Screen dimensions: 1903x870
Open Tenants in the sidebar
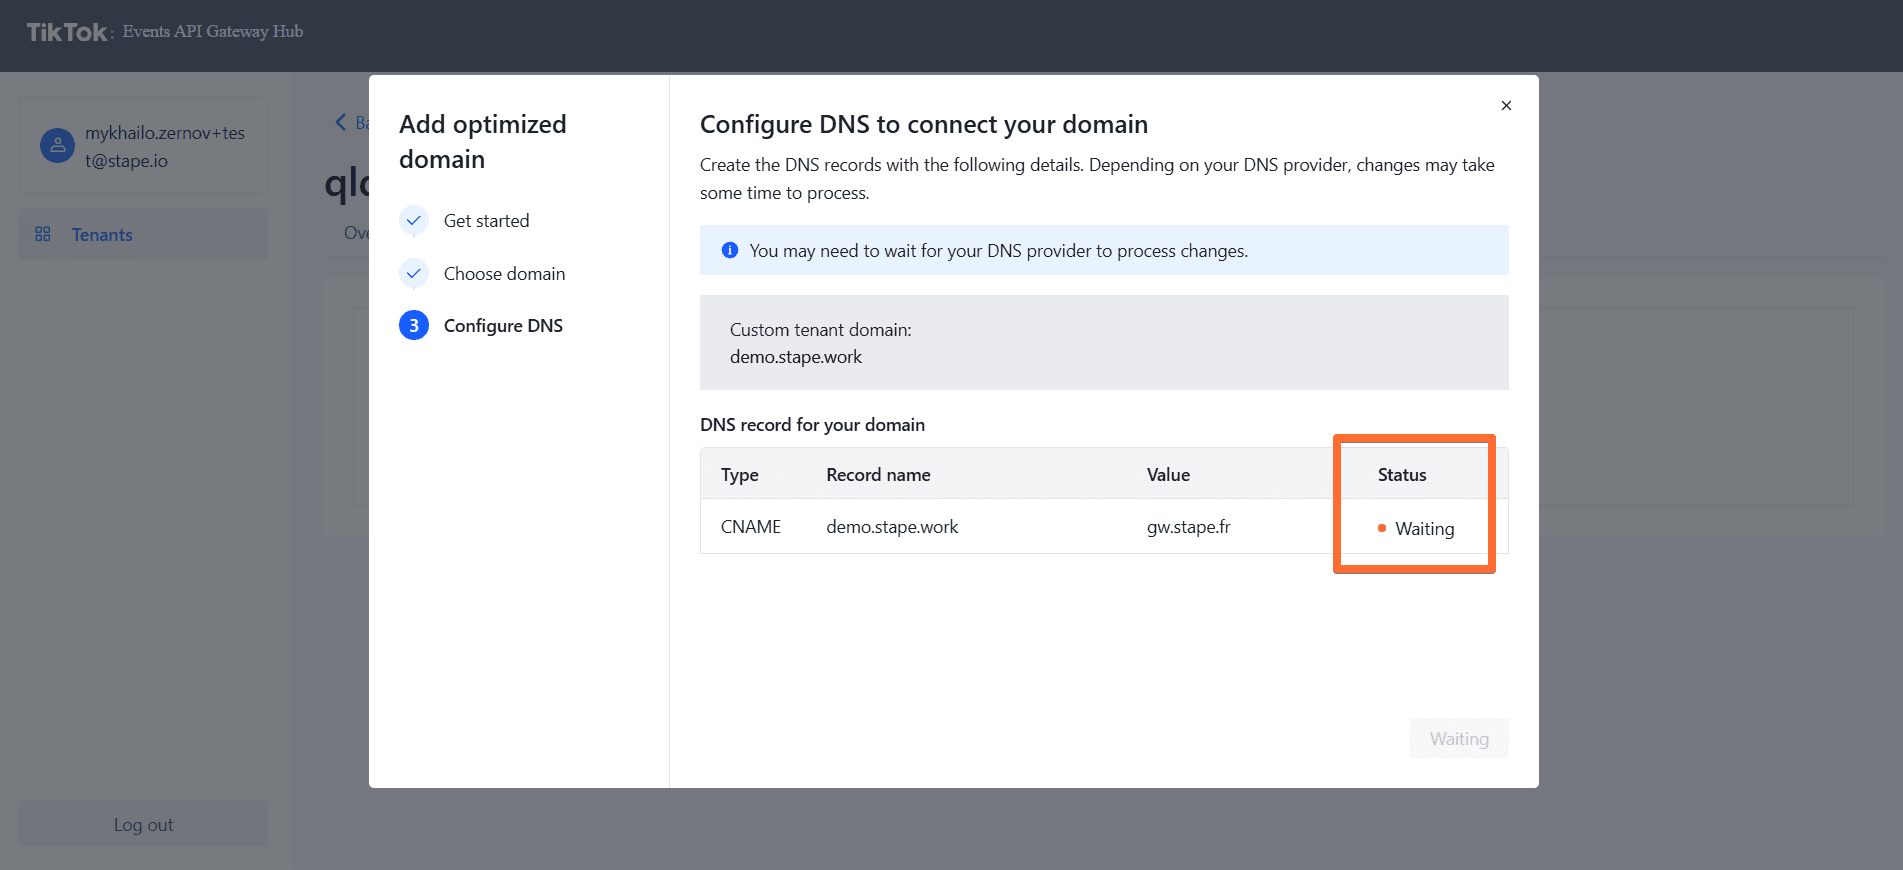143,234
